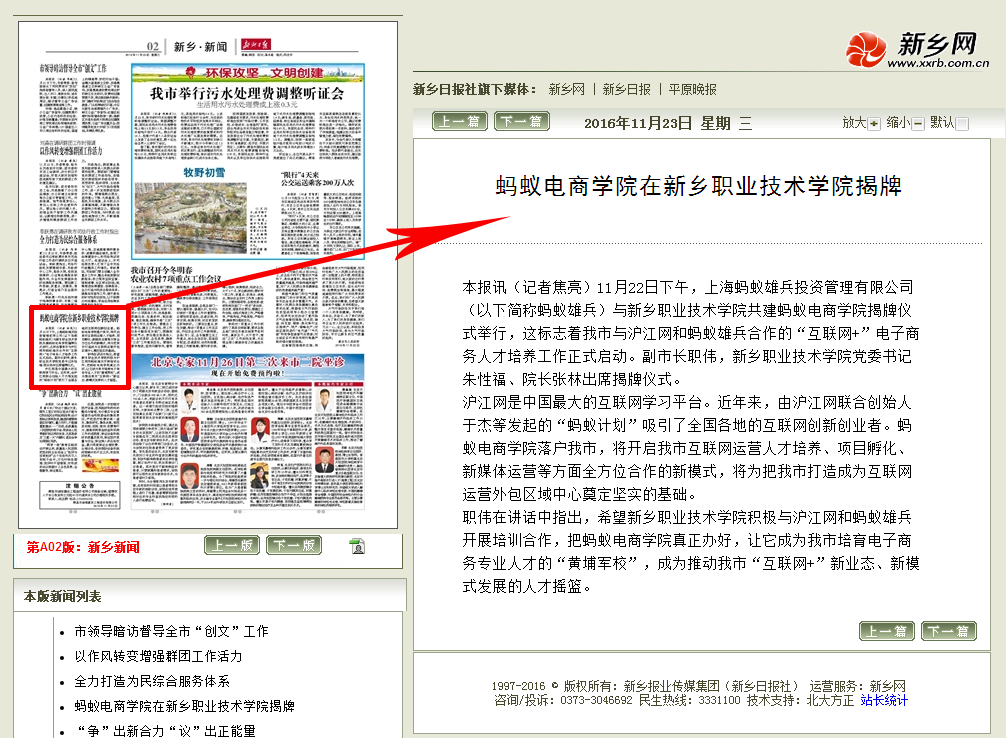Open article 市领导暗访督导全市“创文”工作
The width and height of the screenshot is (1006, 738).
coord(171,632)
